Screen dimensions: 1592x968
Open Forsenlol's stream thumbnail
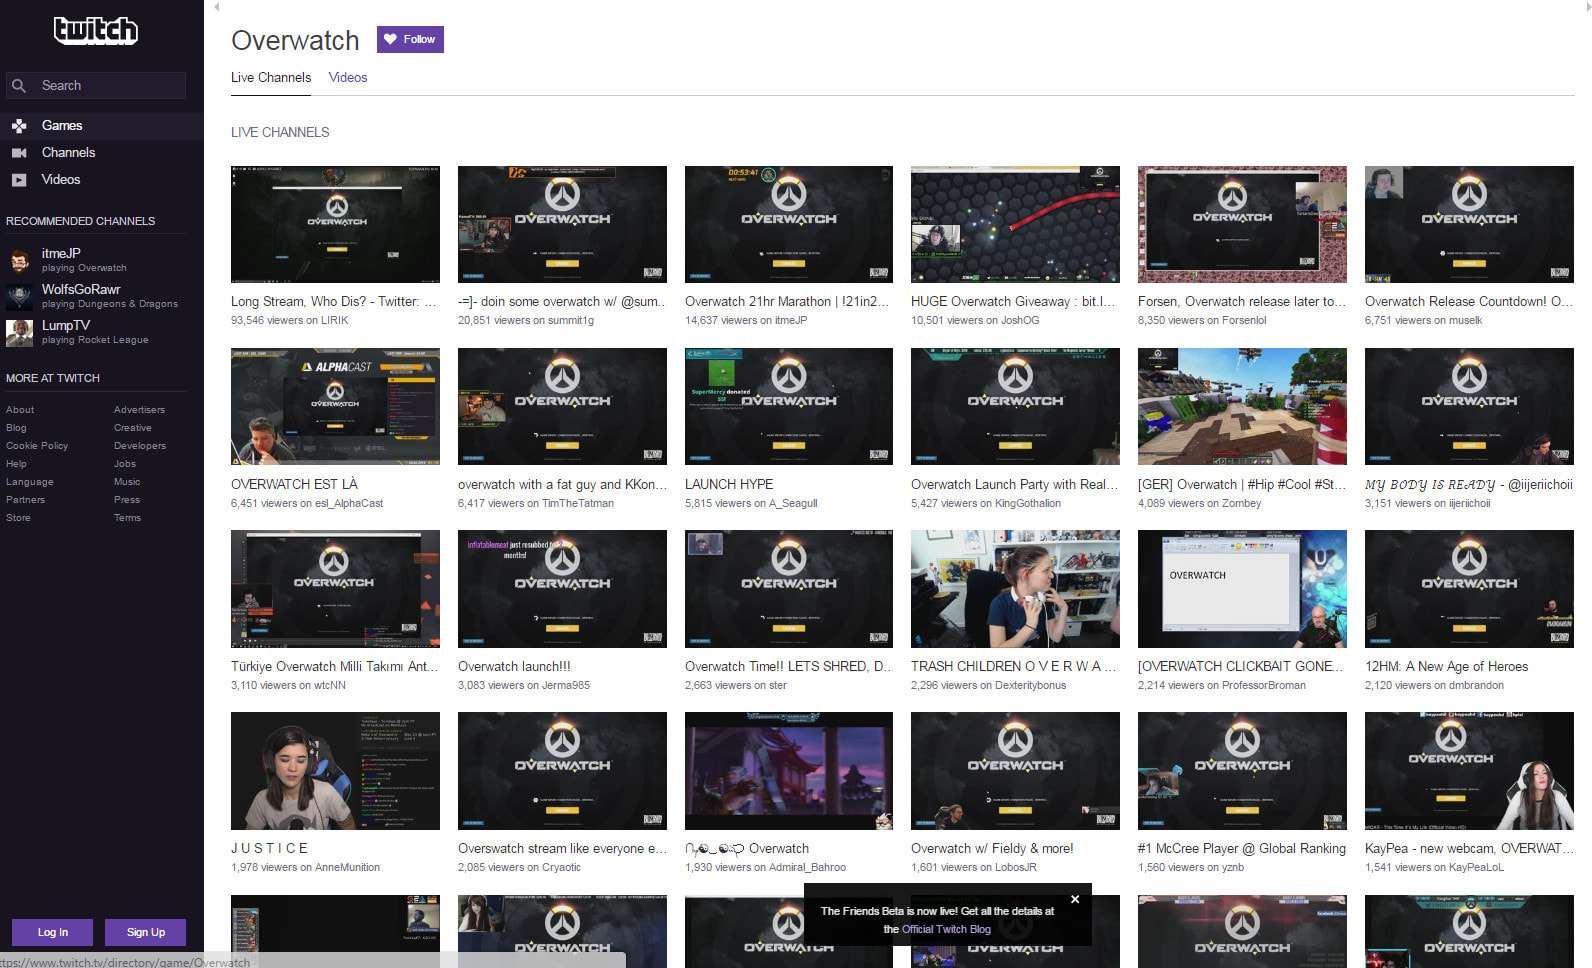[x=1242, y=224]
